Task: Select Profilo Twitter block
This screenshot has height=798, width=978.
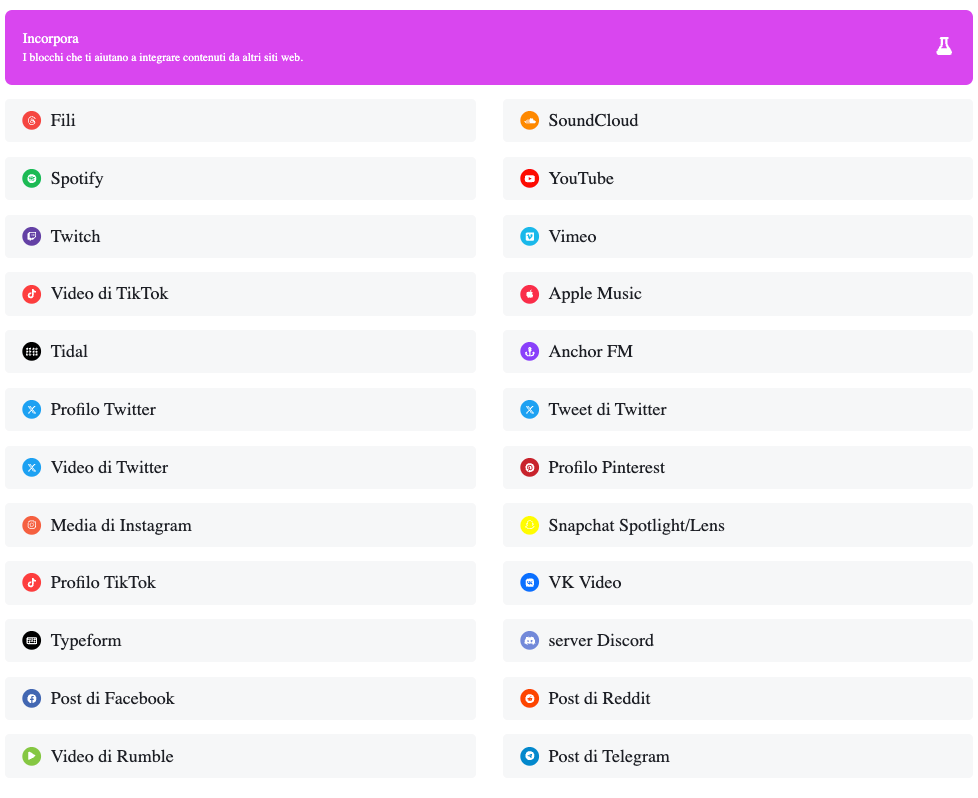Action: pos(240,410)
